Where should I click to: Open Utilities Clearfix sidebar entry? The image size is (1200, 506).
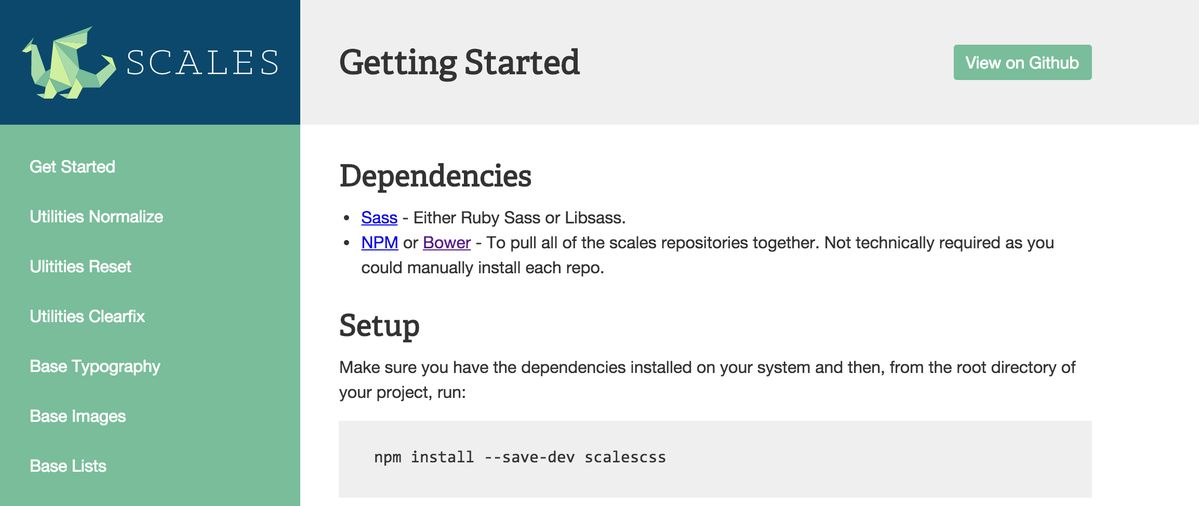[87, 317]
